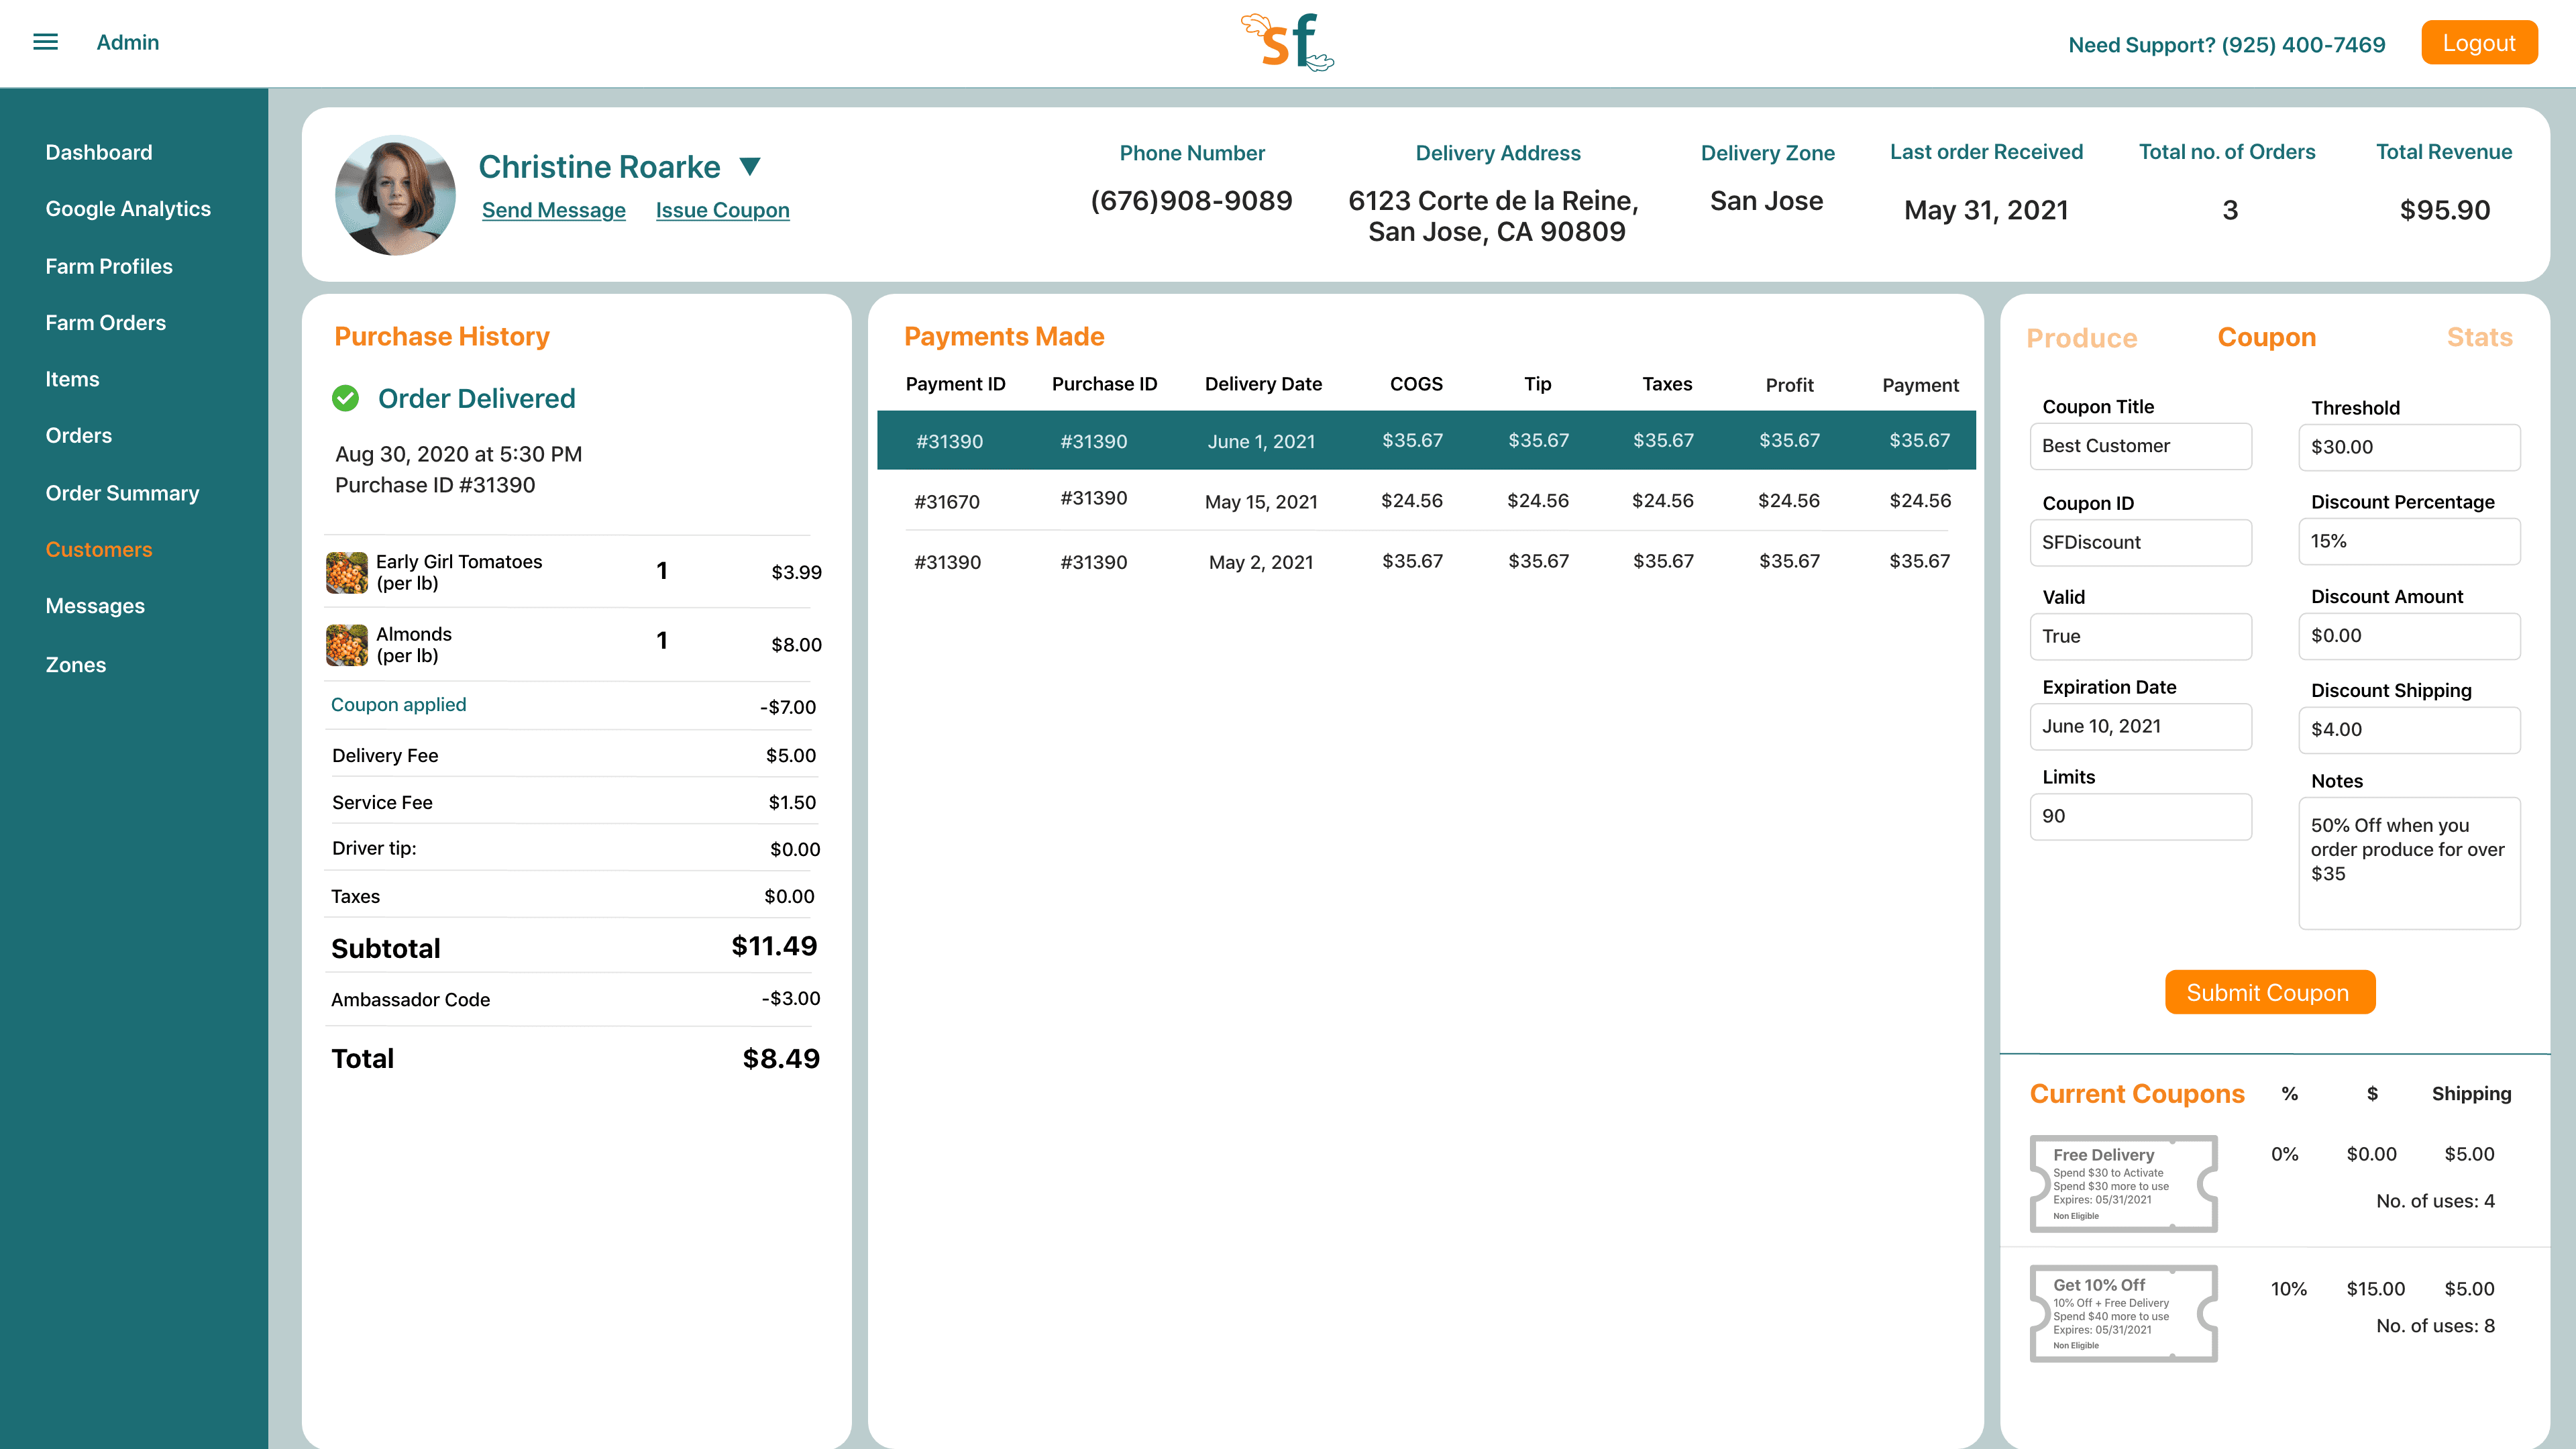Open Dashboard in the sidebar
The image size is (2576, 1449).
click(99, 152)
